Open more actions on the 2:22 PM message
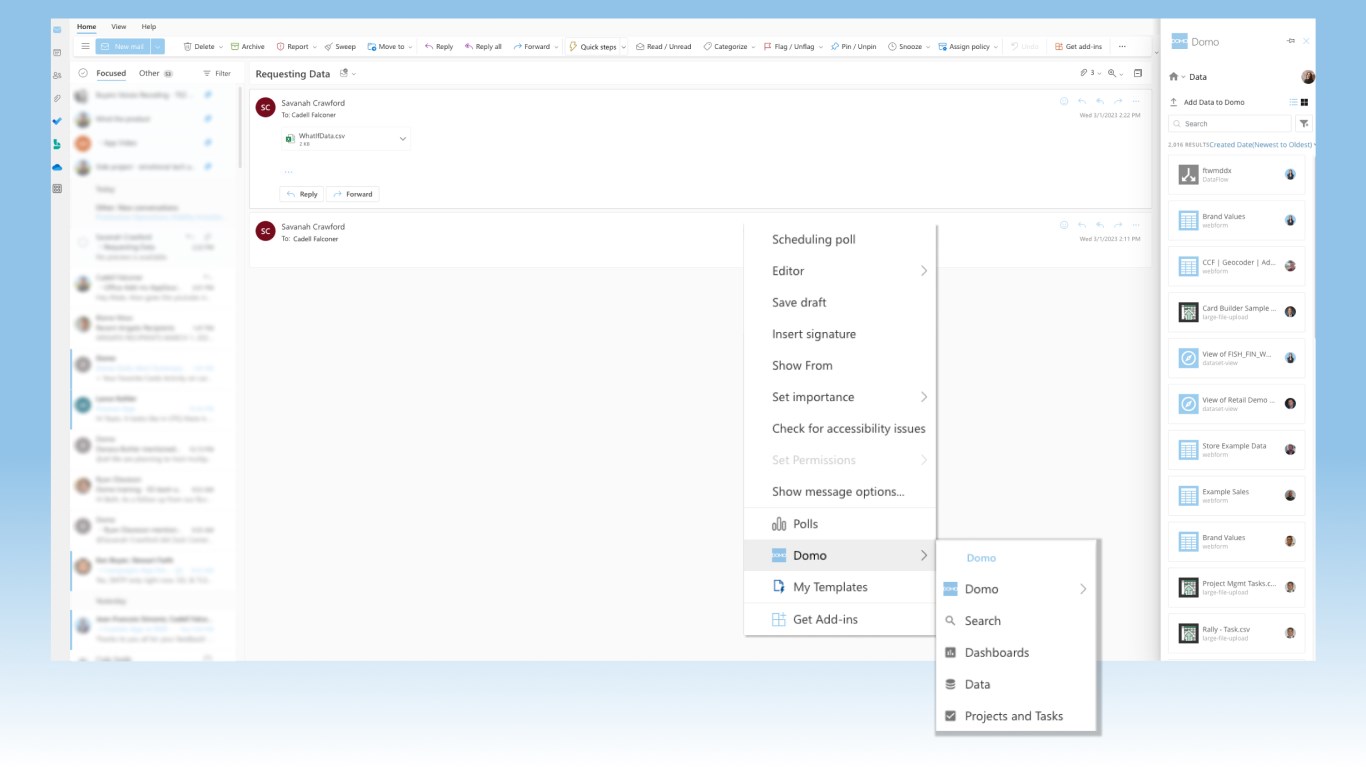Screen dimensions: 1366x768 pos(1136,101)
